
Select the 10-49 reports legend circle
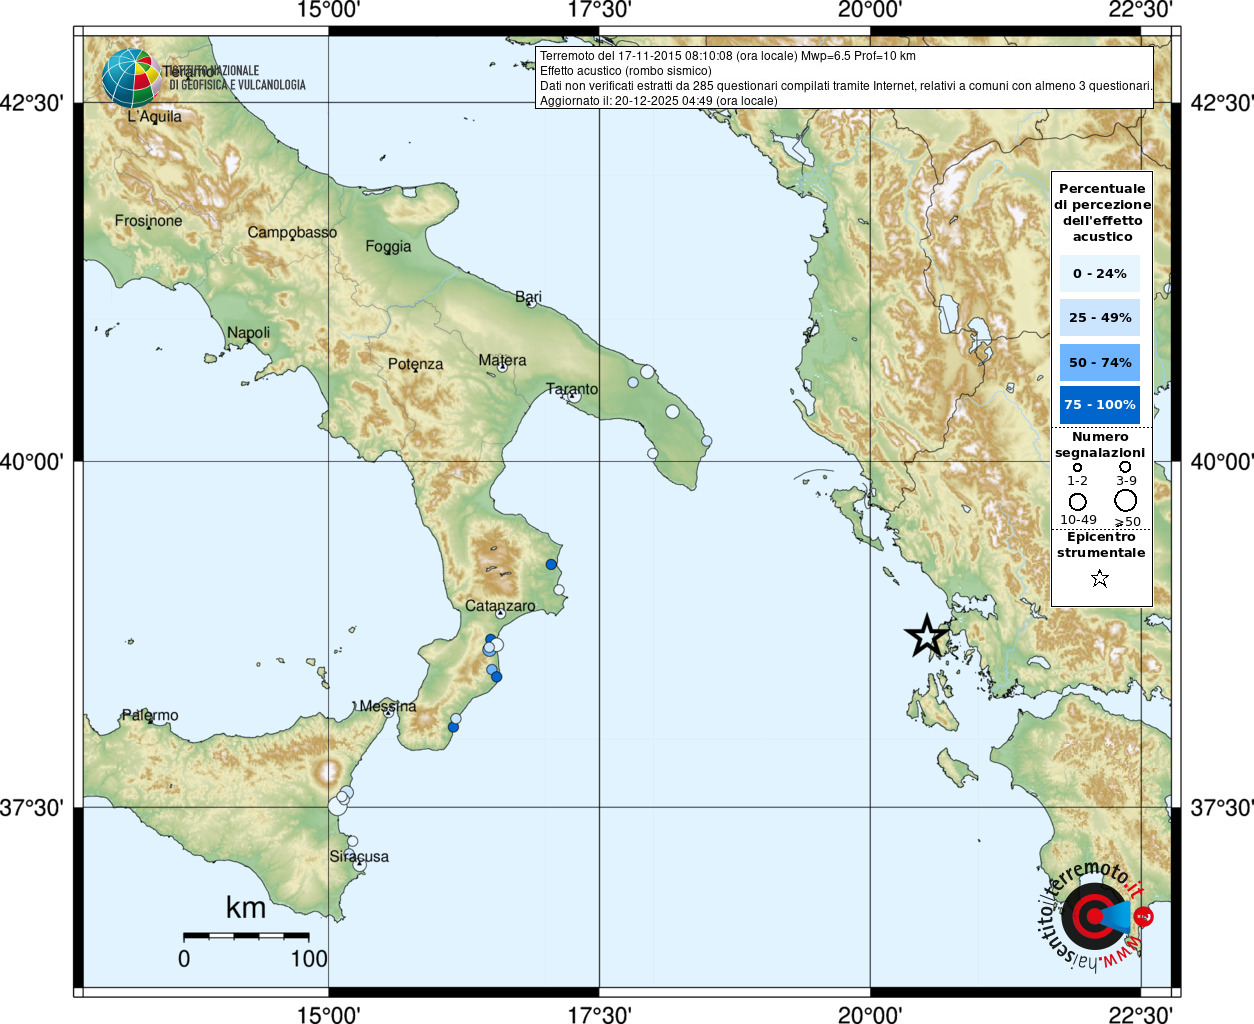tap(1077, 501)
